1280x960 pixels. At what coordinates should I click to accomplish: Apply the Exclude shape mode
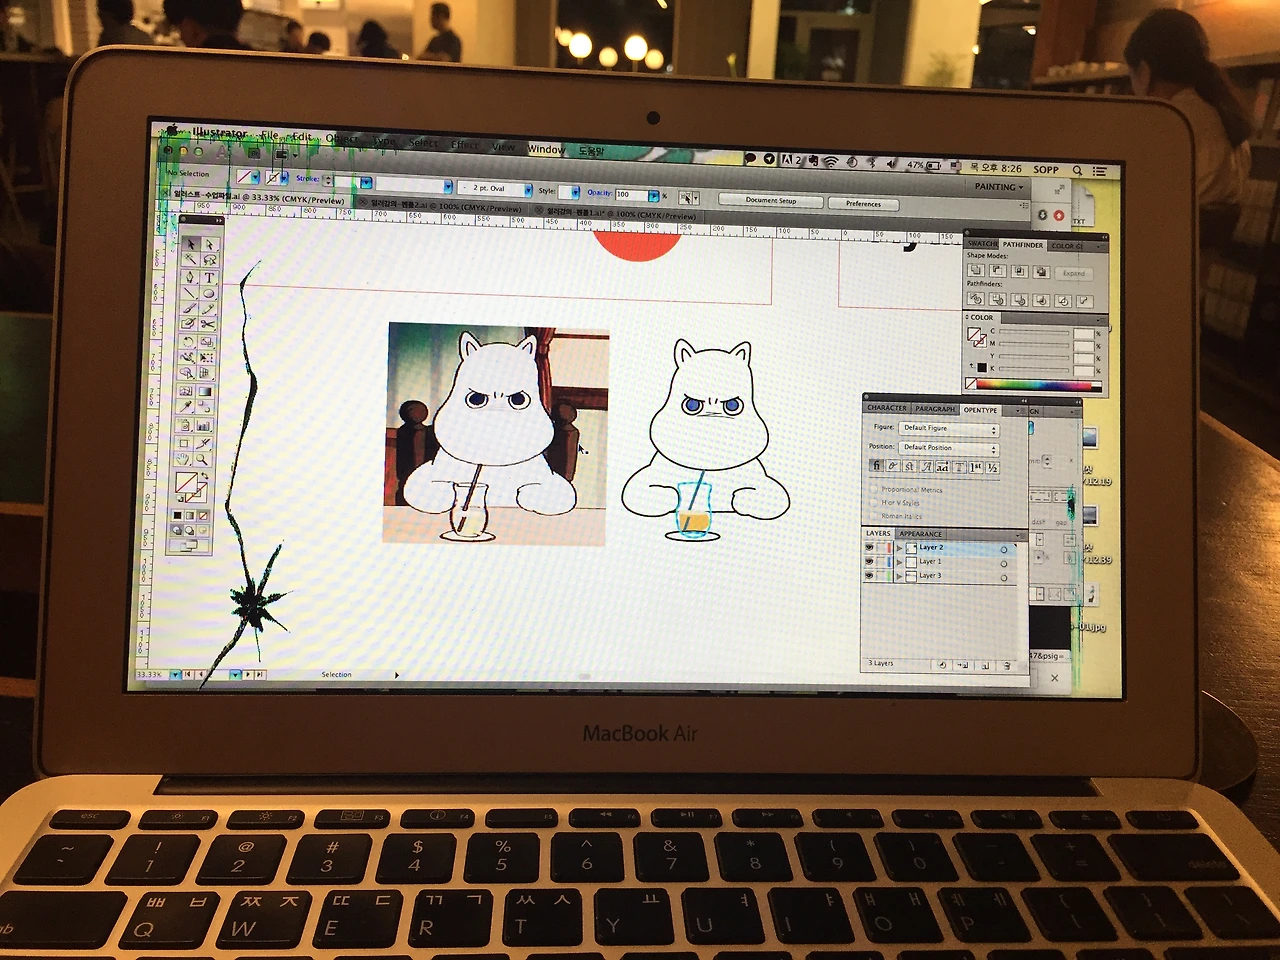pyautogui.click(x=1041, y=272)
